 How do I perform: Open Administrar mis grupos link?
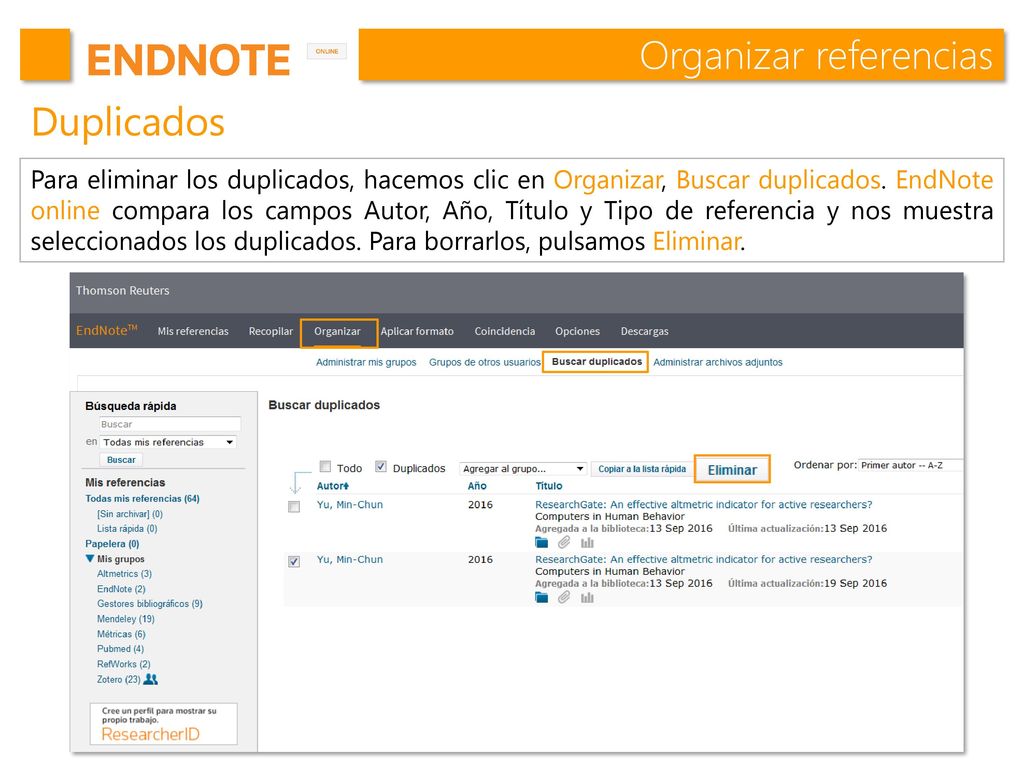coord(366,362)
